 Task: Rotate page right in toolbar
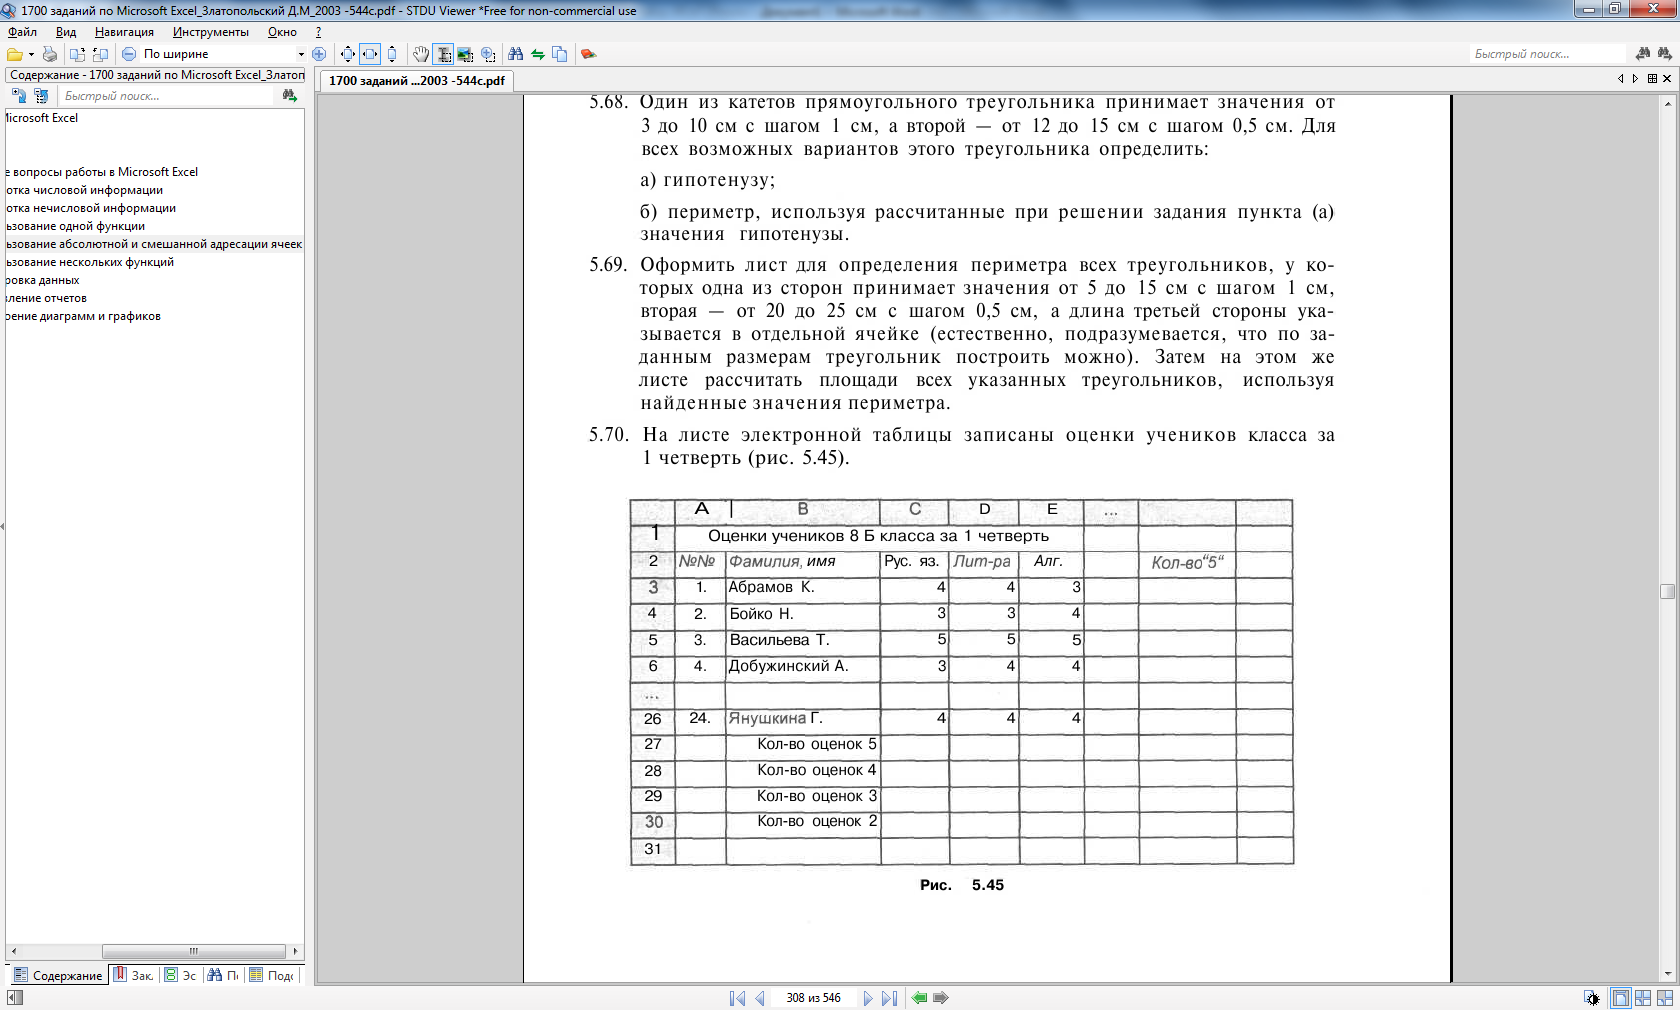[100, 54]
